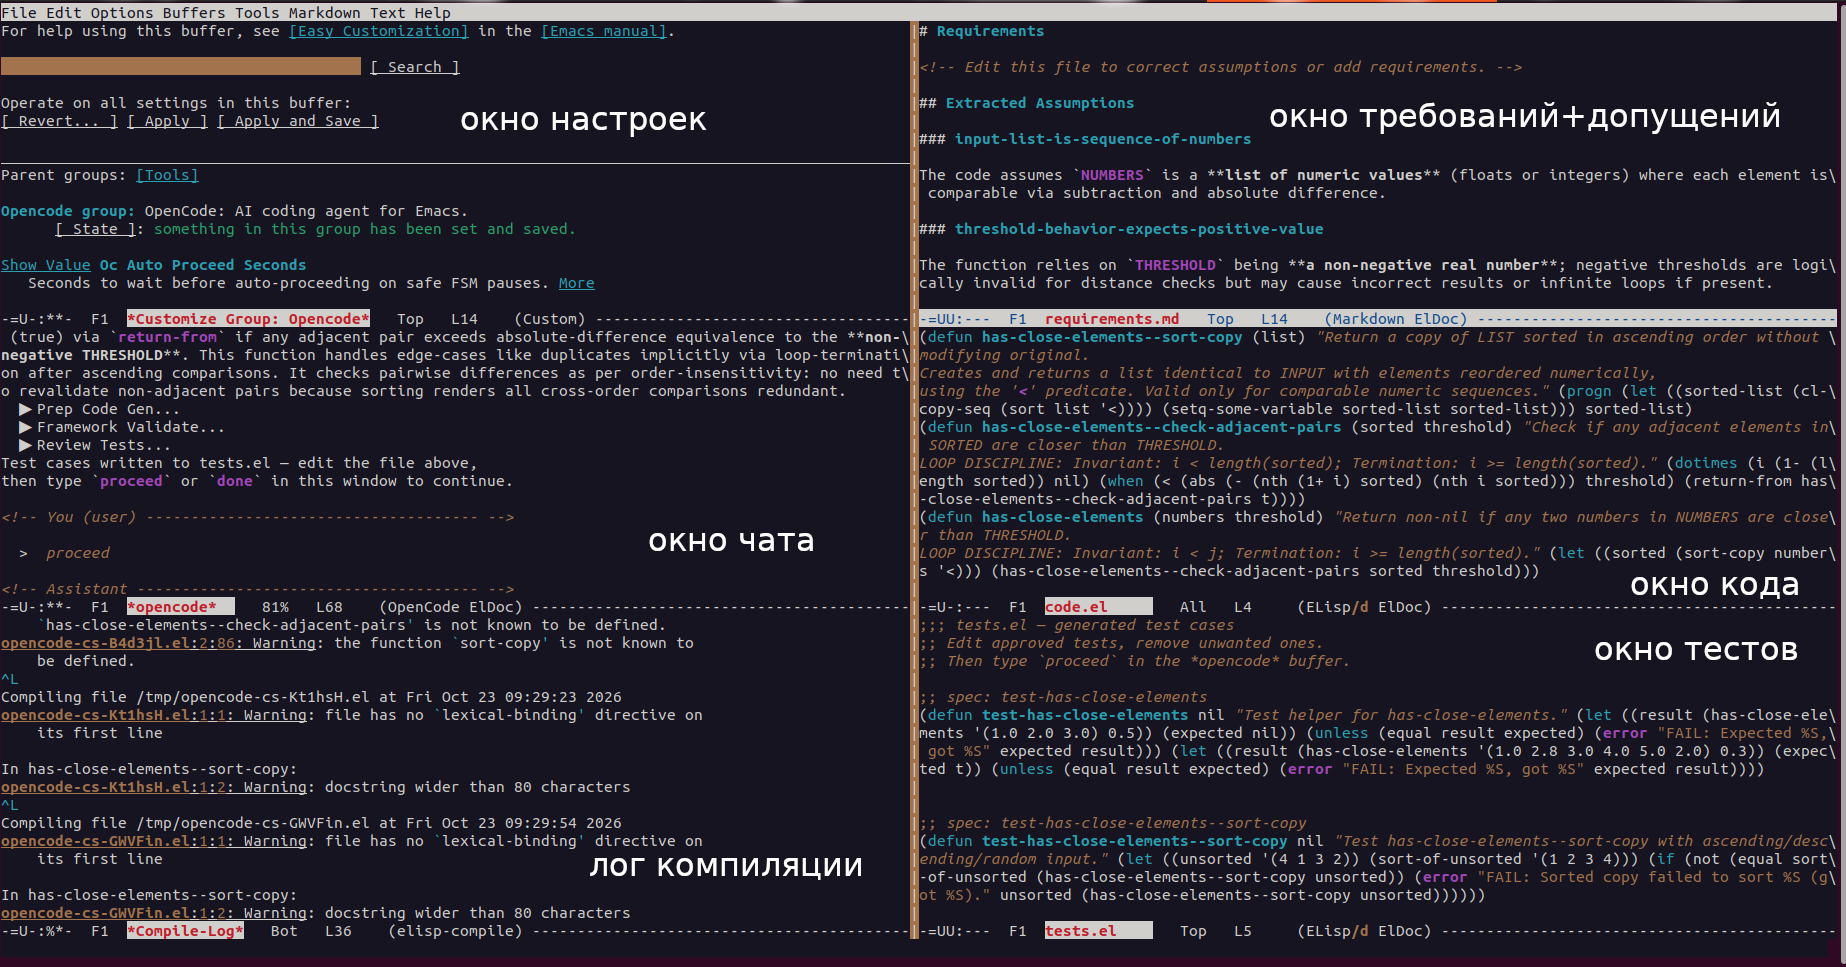Viewport: 1846px width, 967px height.
Task: Expand the Framework Validate section
Action: pyautogui.click(x=122, y=427)
